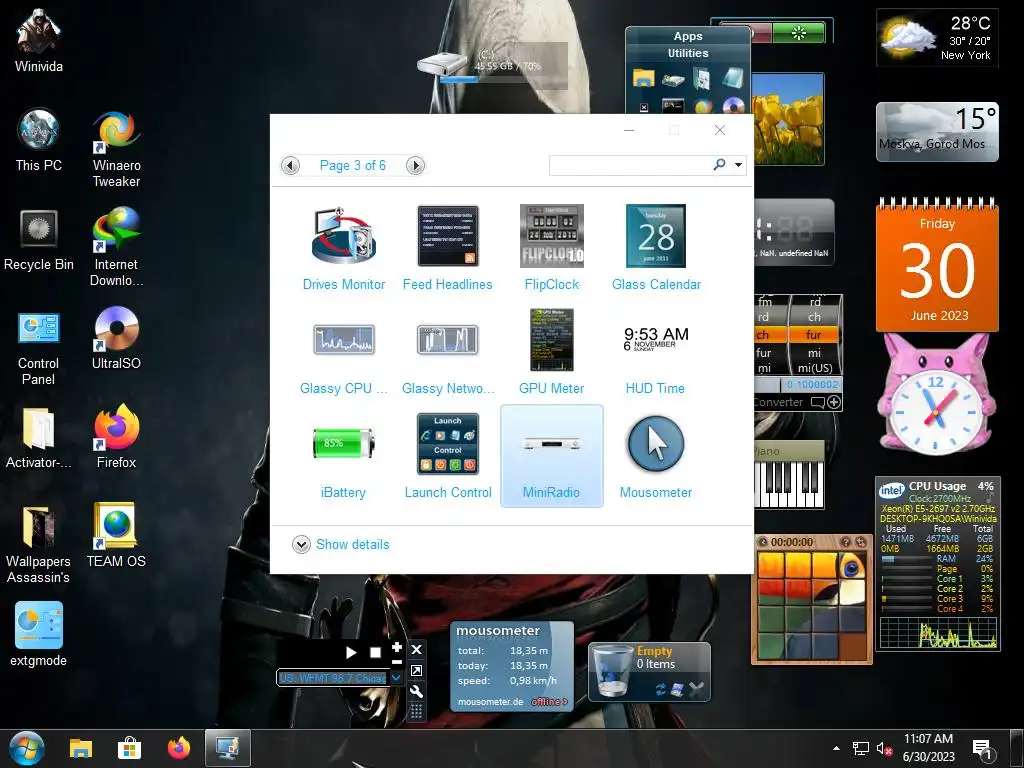Open the MiniRadio station dropdown

click(x=396, y=678)
